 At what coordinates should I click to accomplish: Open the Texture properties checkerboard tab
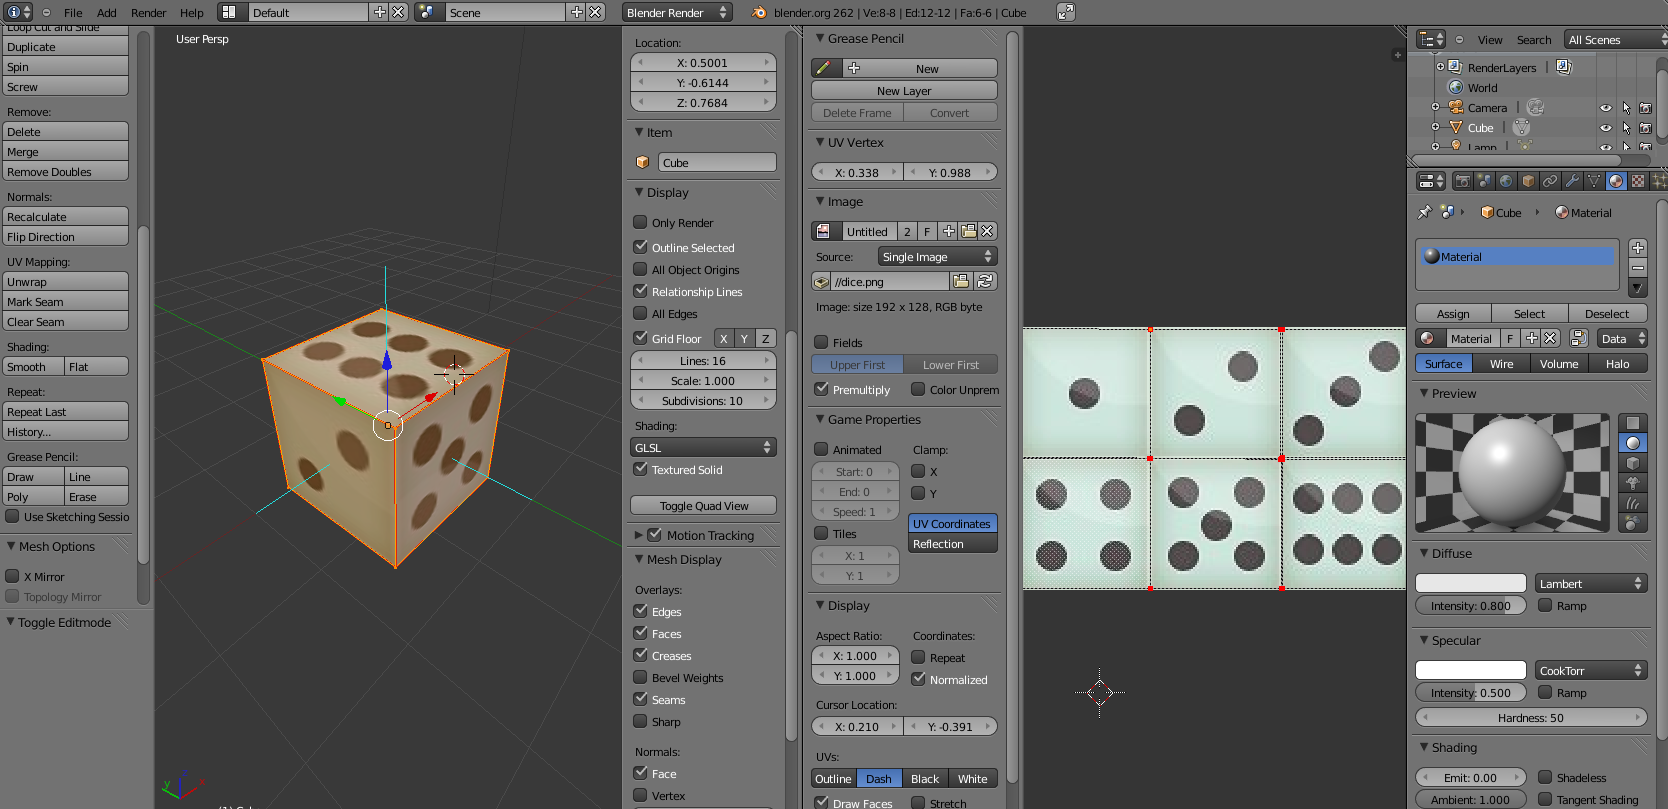1638,181
